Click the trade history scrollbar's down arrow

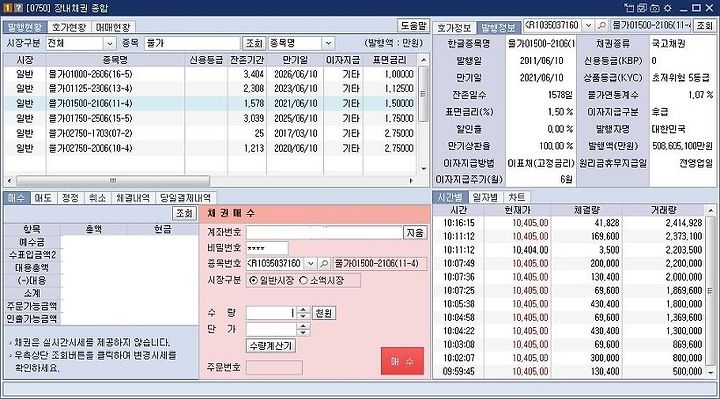click(x=710, y=372)
